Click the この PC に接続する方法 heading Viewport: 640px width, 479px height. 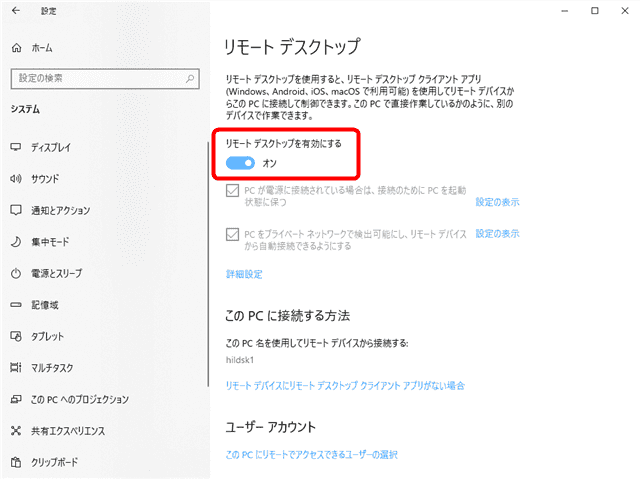tap(288, 315)
